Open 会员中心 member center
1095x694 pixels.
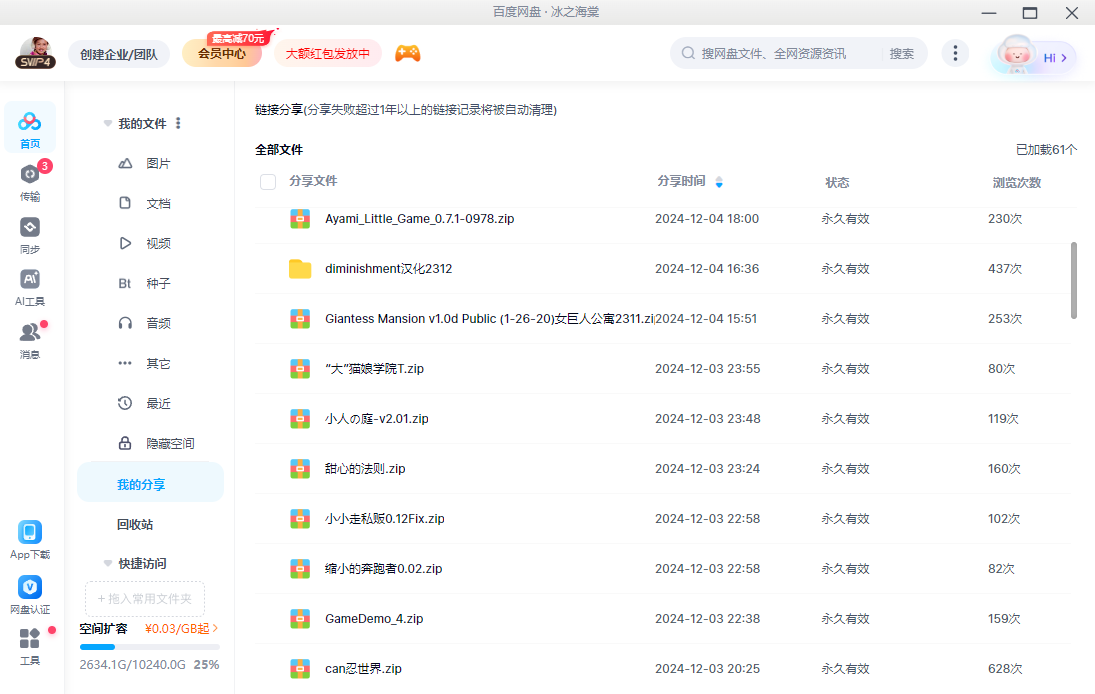point(222,53)
